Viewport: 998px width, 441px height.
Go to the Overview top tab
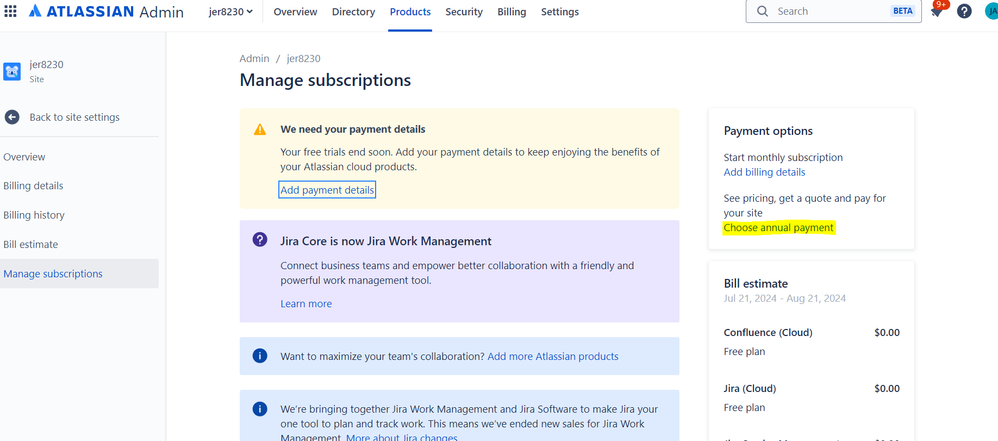pyautogui.click(x=295, y=11)
